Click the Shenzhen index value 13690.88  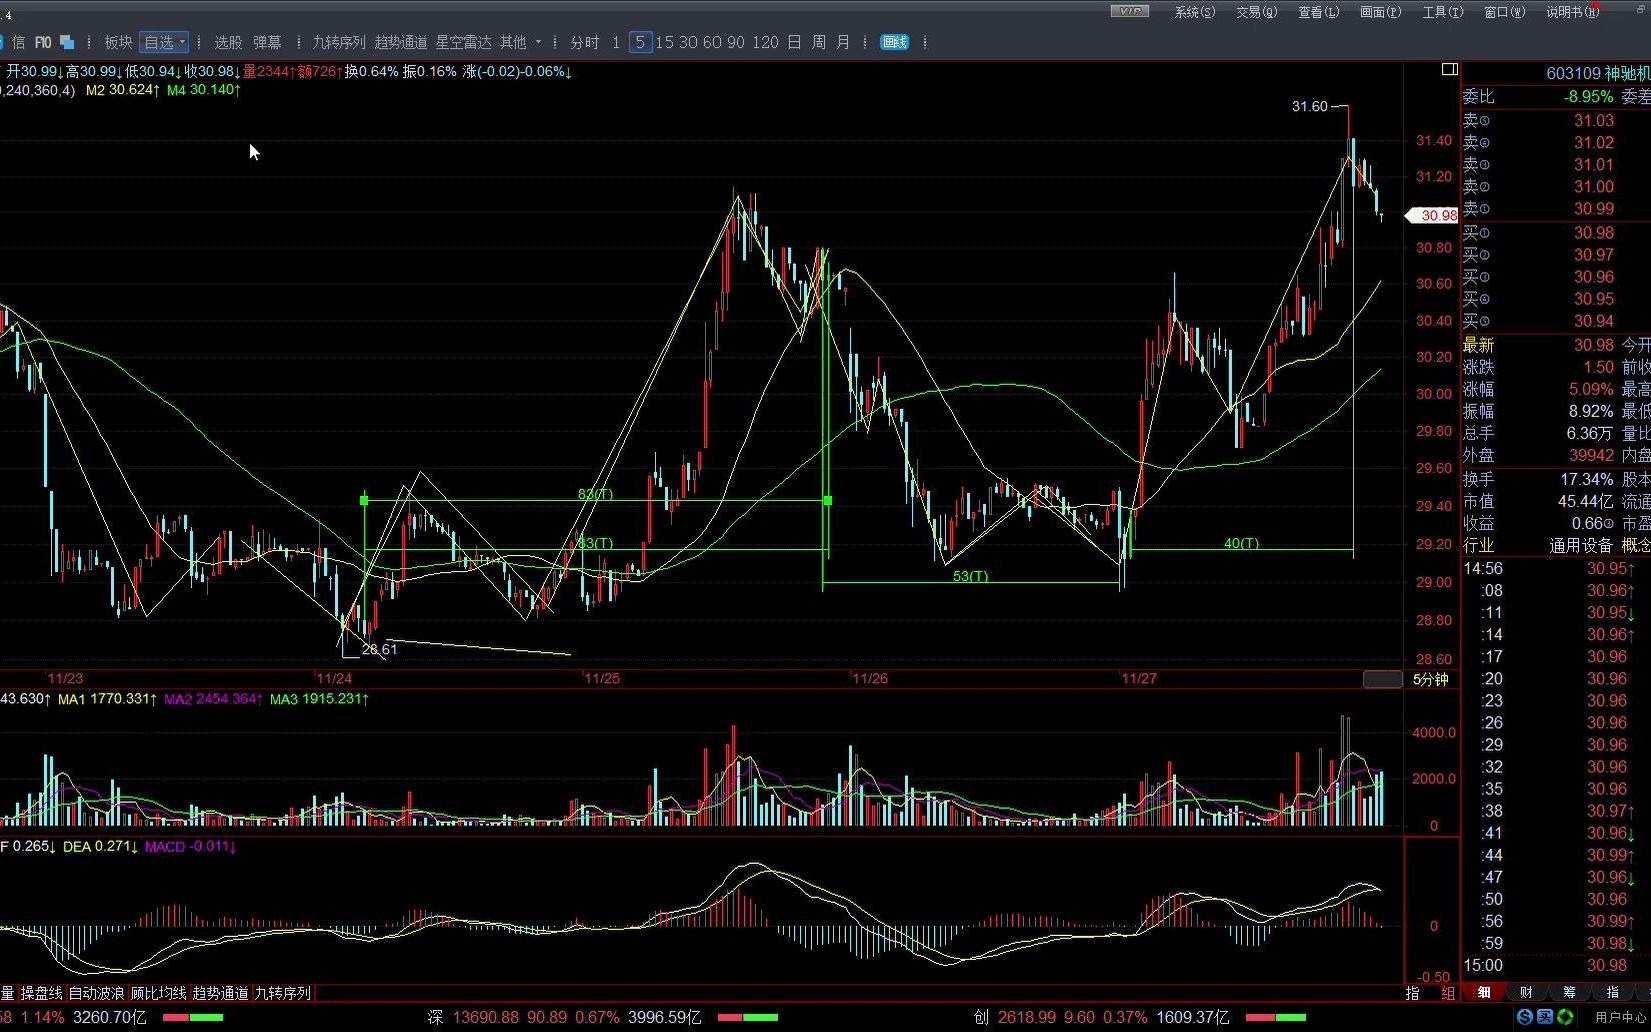(486, 1017)
